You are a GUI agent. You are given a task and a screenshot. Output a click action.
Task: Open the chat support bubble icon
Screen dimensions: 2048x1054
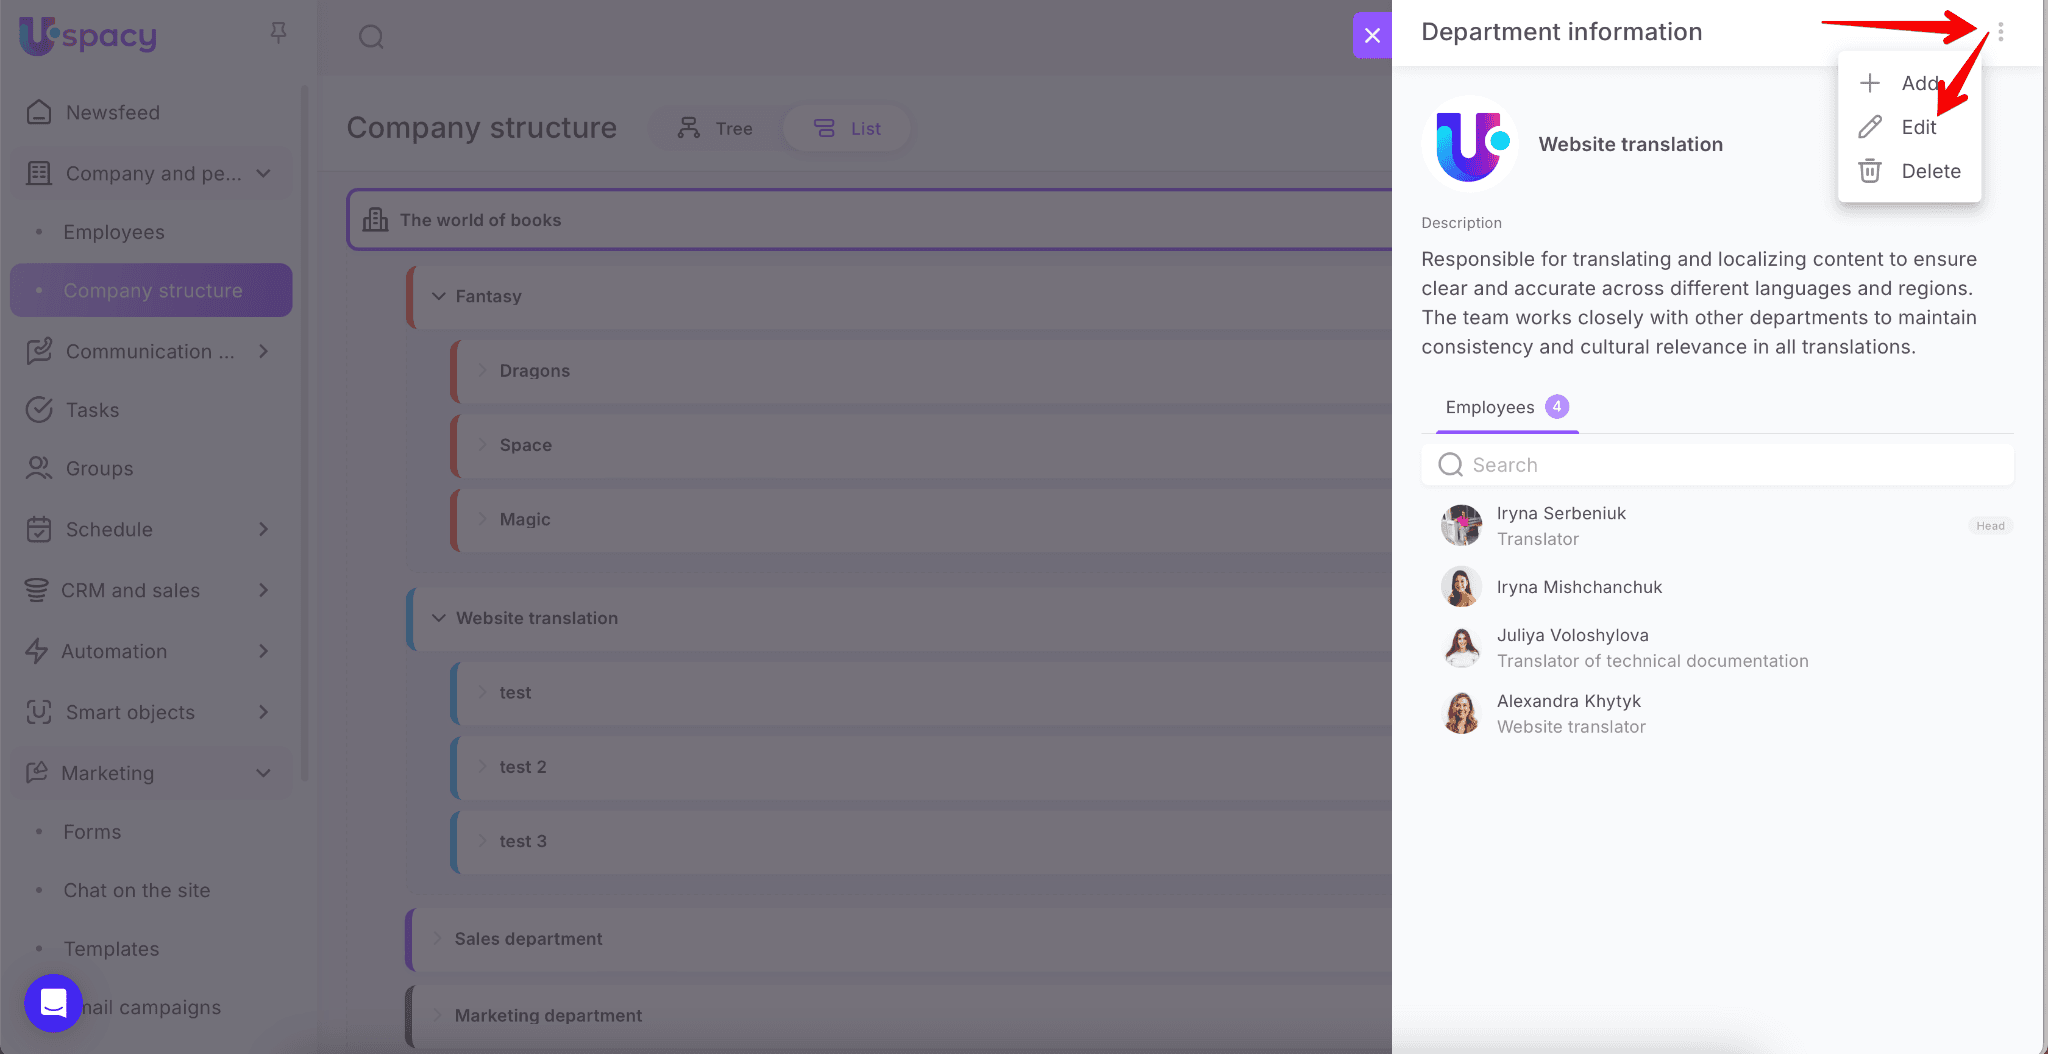coord(53,1002)
